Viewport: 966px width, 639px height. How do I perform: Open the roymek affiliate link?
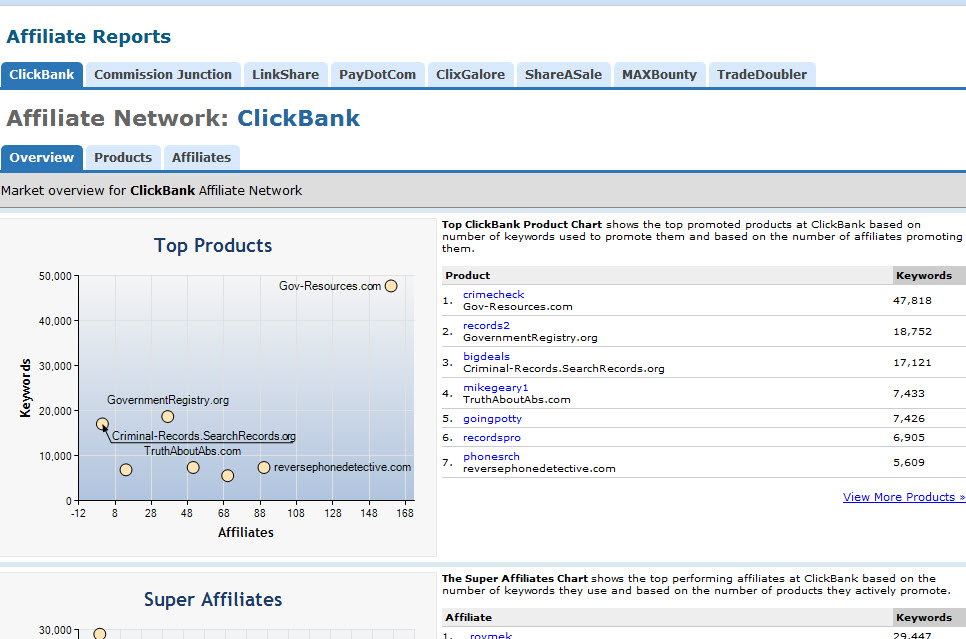click(490, 635)
